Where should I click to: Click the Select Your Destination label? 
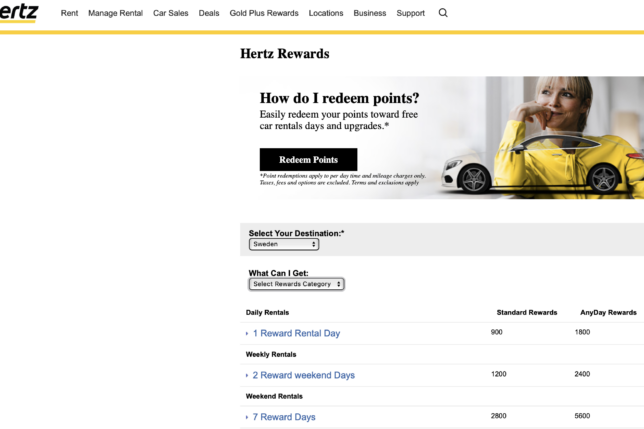click(x=297, y=233)
